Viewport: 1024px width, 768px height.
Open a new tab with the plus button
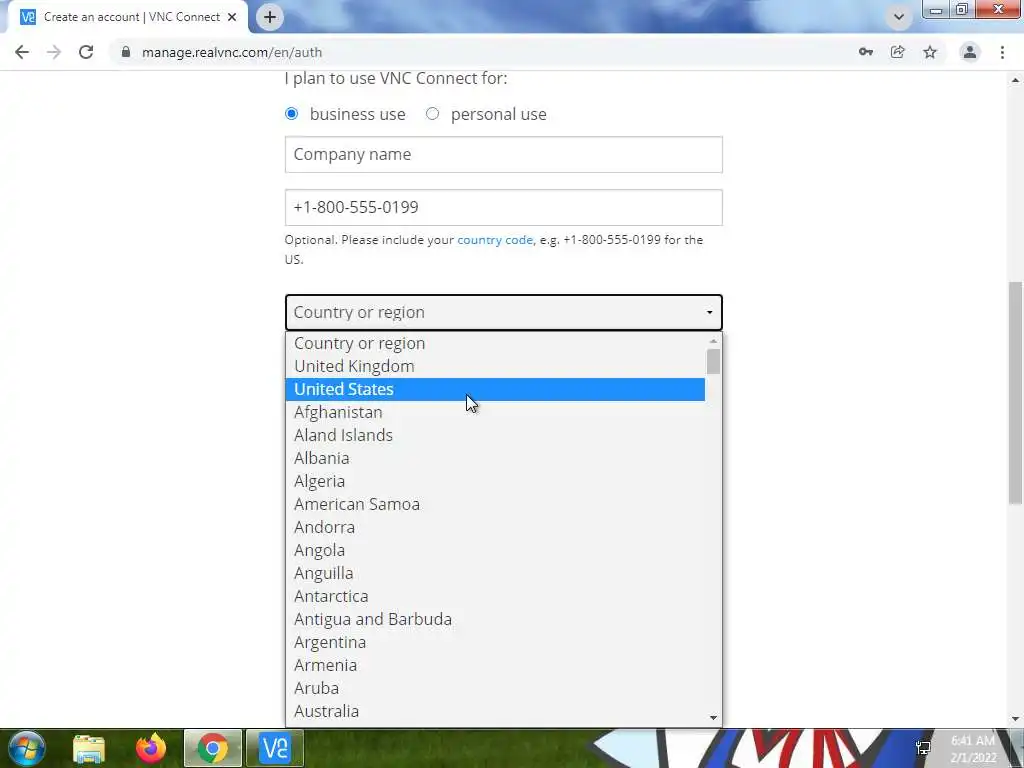tap(270, 17)
